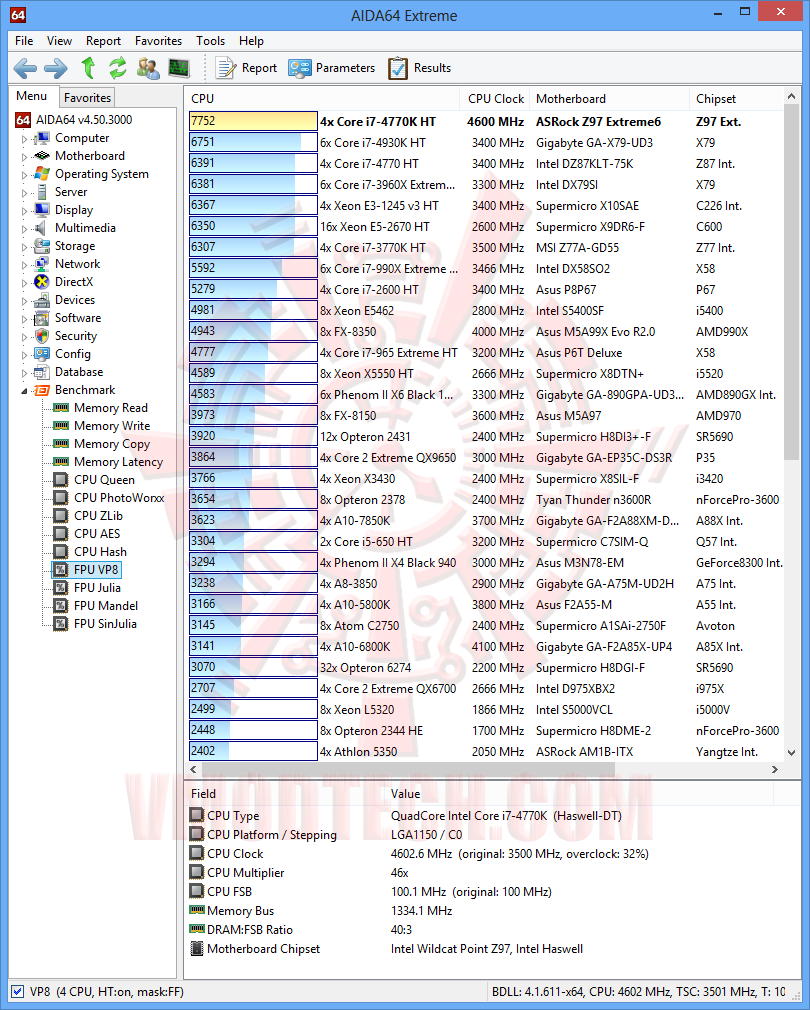Open CPU Hash benchmark
810x1010 pixels.
tap(100, 552)
